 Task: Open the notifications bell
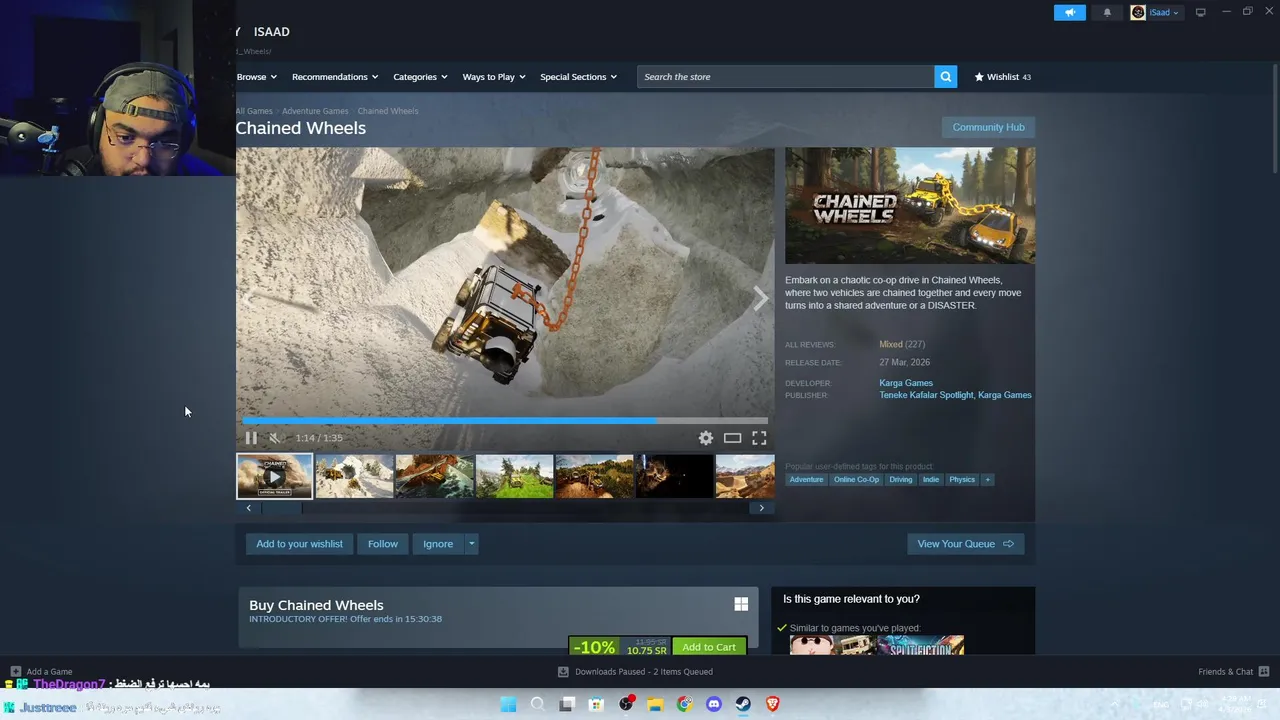click(x=1107, y=12)
